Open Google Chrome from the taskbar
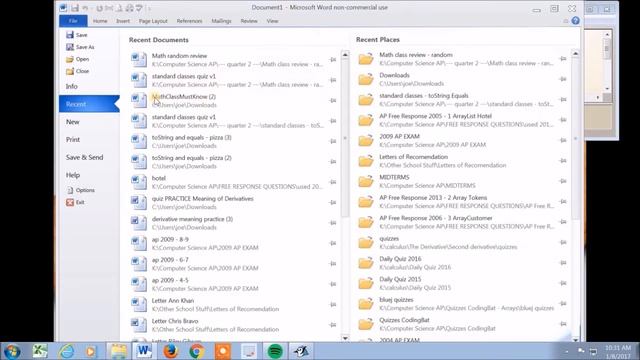Screen dimensions: 640x360 coord(197,351)
